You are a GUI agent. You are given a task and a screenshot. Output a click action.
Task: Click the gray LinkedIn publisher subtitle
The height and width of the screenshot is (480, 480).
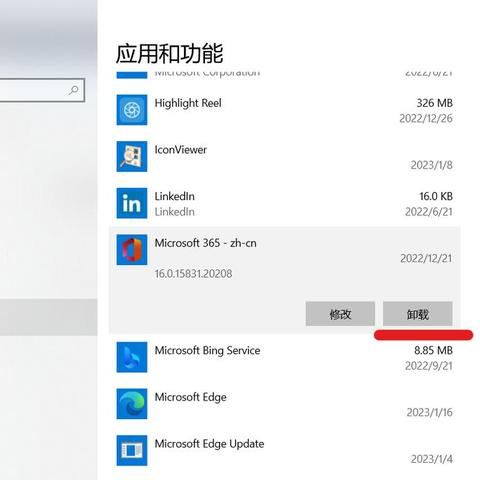click(x=175, y=212)
